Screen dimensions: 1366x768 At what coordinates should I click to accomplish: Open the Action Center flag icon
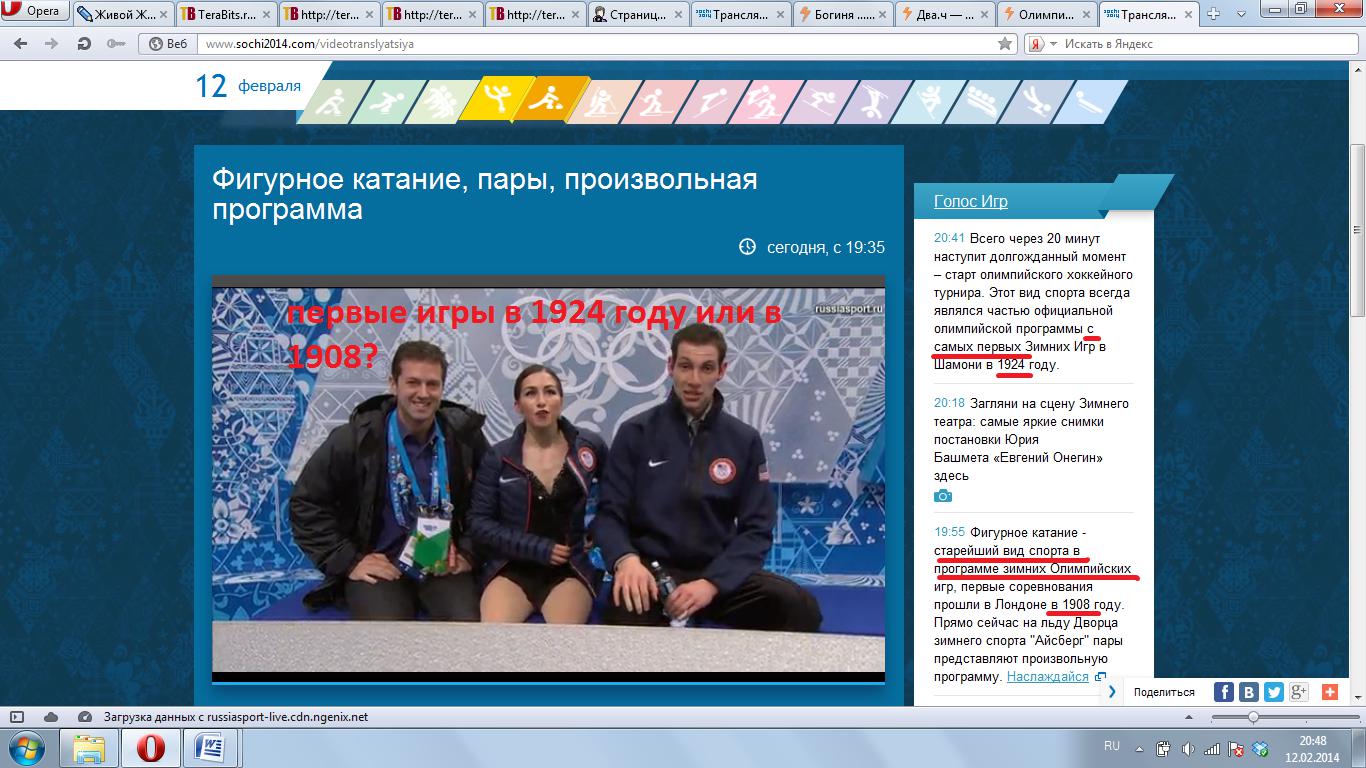click(x=1237, y=748)
